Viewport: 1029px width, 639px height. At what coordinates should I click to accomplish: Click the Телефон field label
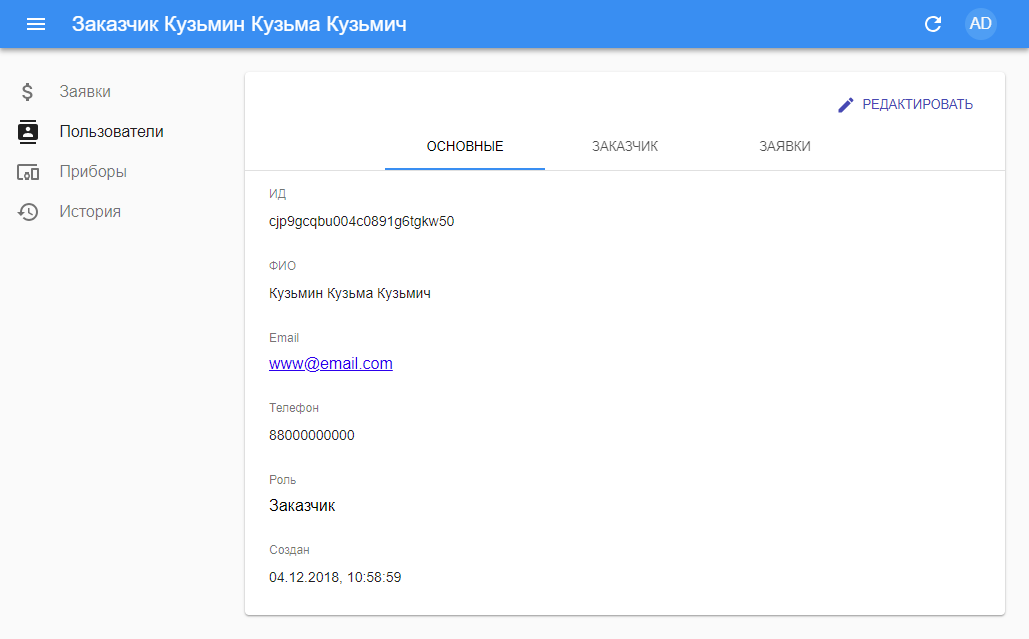pos(293,408)
